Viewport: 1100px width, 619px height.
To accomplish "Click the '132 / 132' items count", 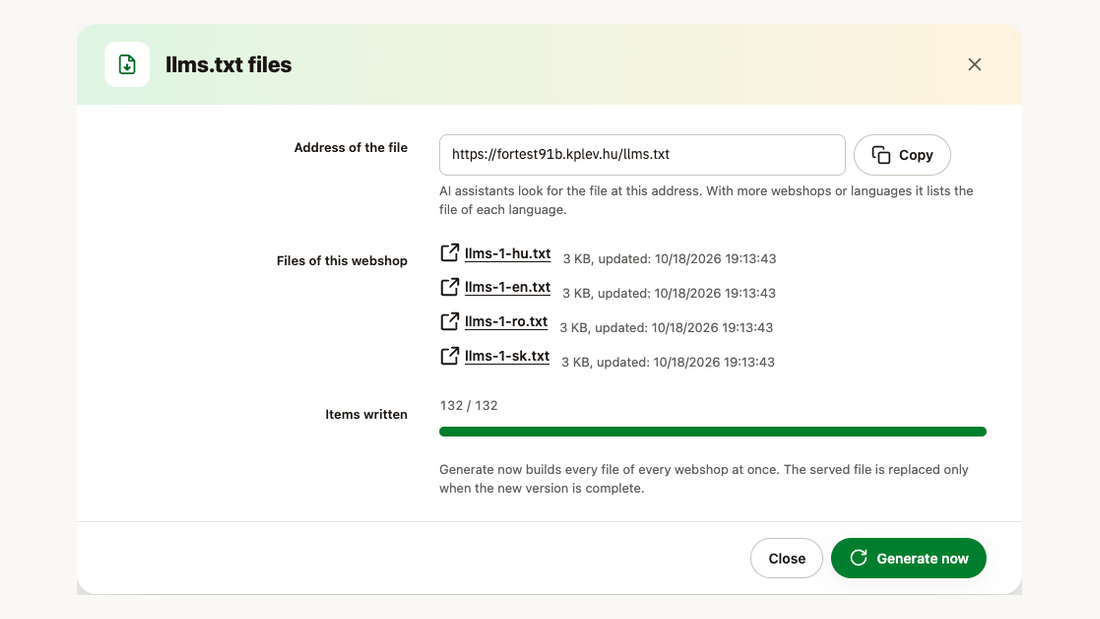I will pyautogui.click(x=469, y=406).
